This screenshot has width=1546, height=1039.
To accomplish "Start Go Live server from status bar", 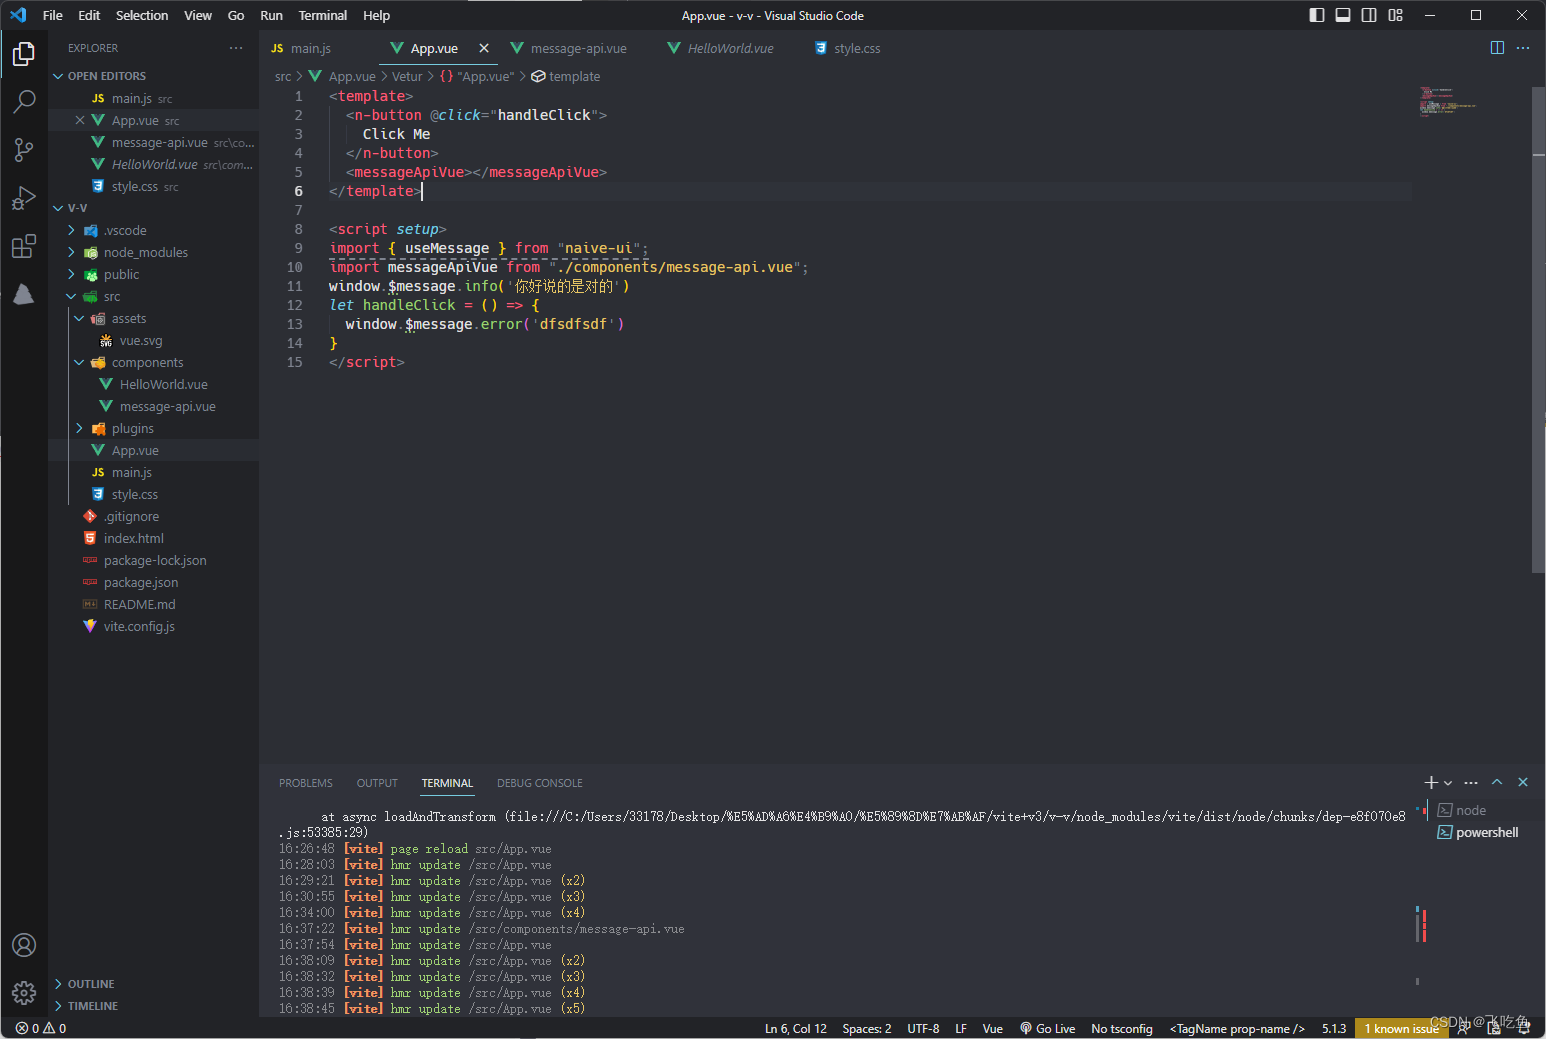I will coord(1048,1028).
